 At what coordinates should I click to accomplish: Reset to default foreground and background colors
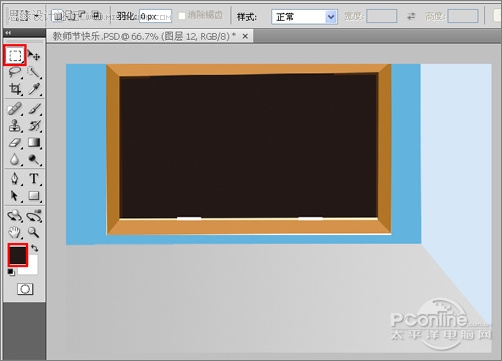[x=11, y=272]
